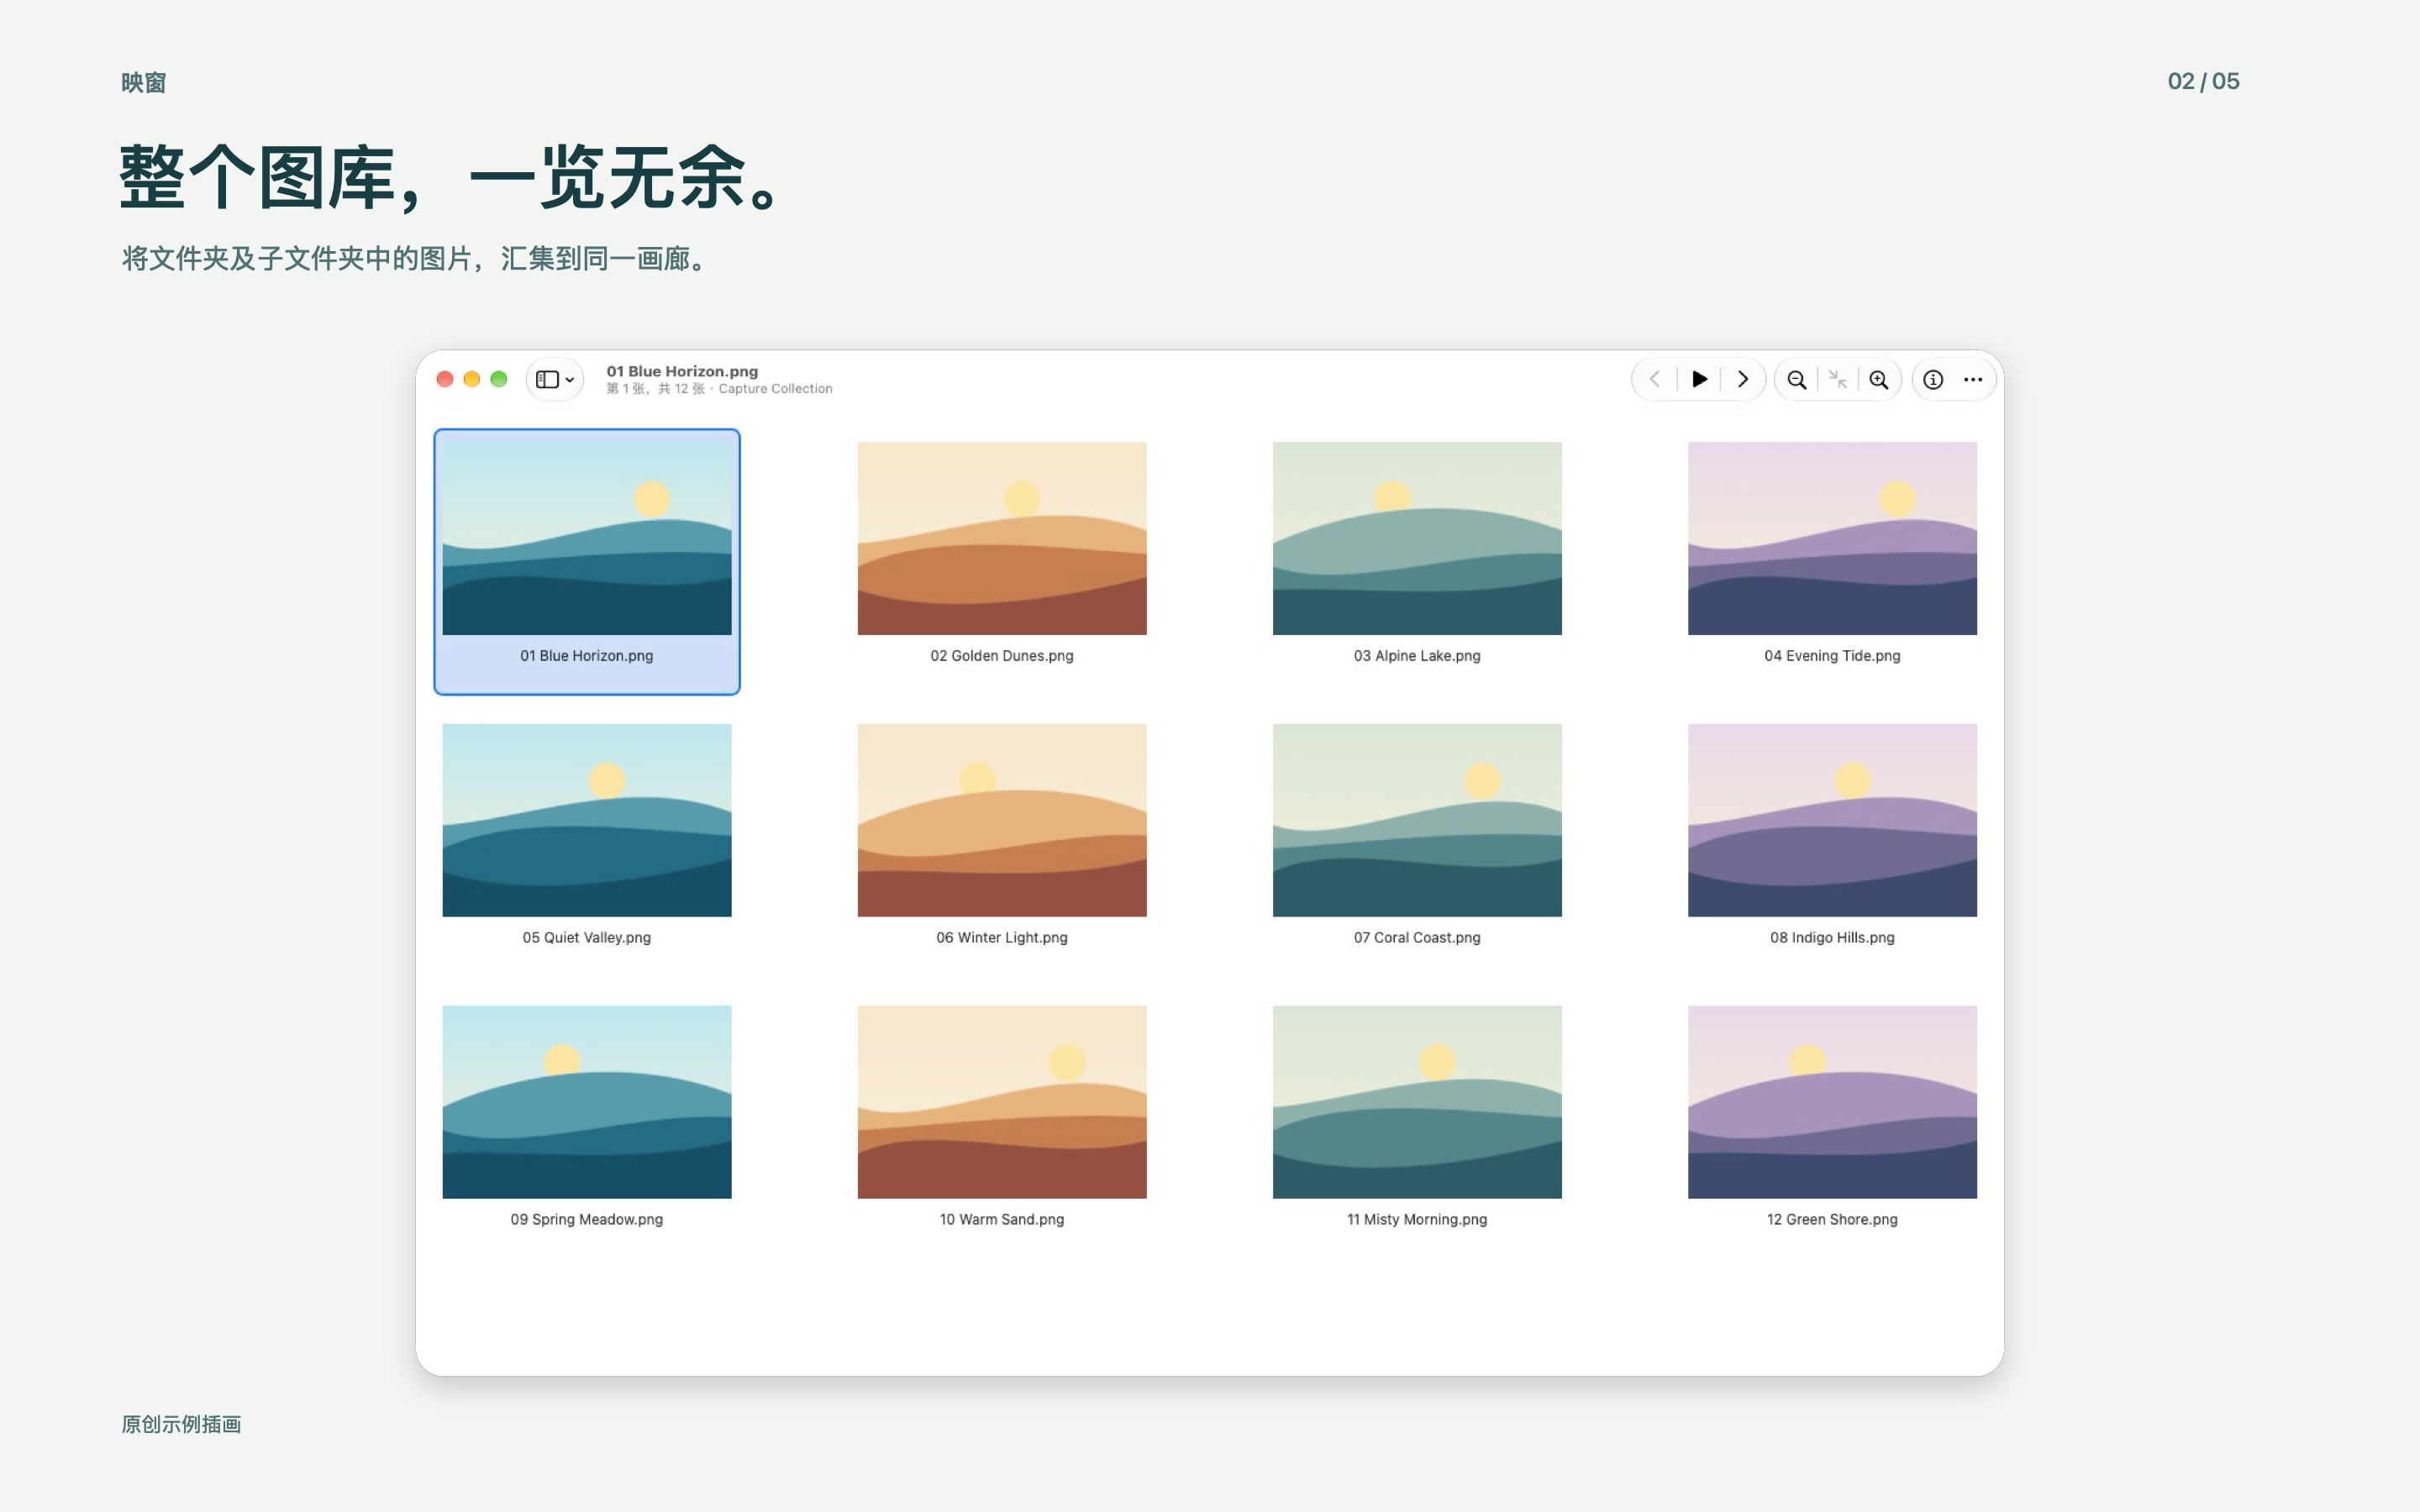Open the image info panel
Viewport: 2420px width, 1512px height.
click(1933, 380)
